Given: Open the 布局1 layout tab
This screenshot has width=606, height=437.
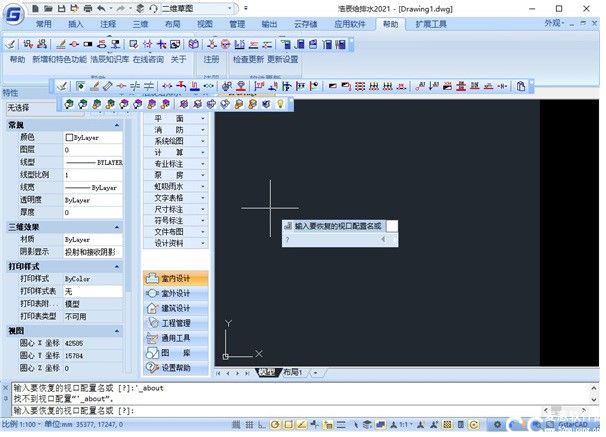Looking at the screenshot, I should [x=291, y=372].
